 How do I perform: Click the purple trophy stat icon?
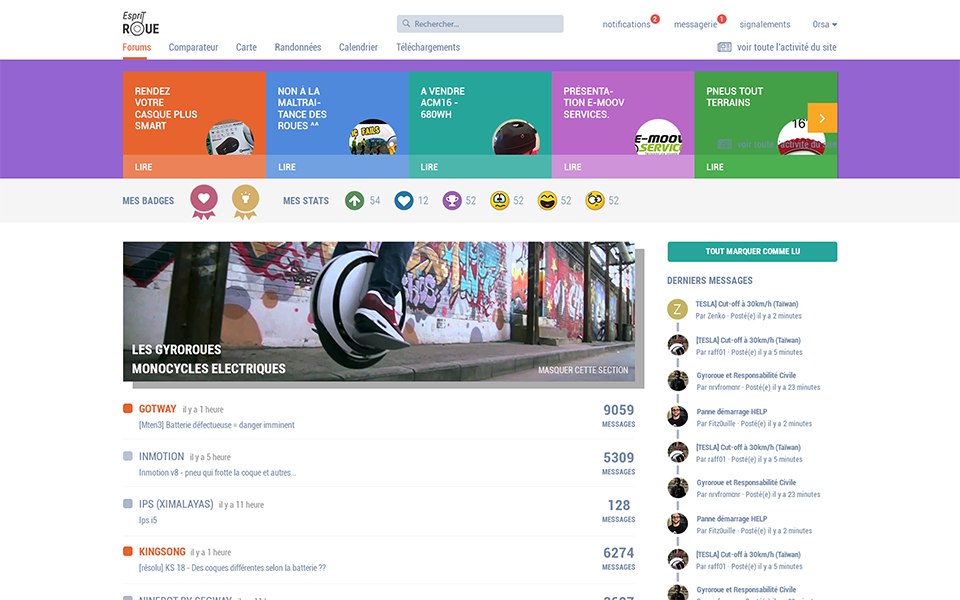pyautogui.click(x=452, y=201)
